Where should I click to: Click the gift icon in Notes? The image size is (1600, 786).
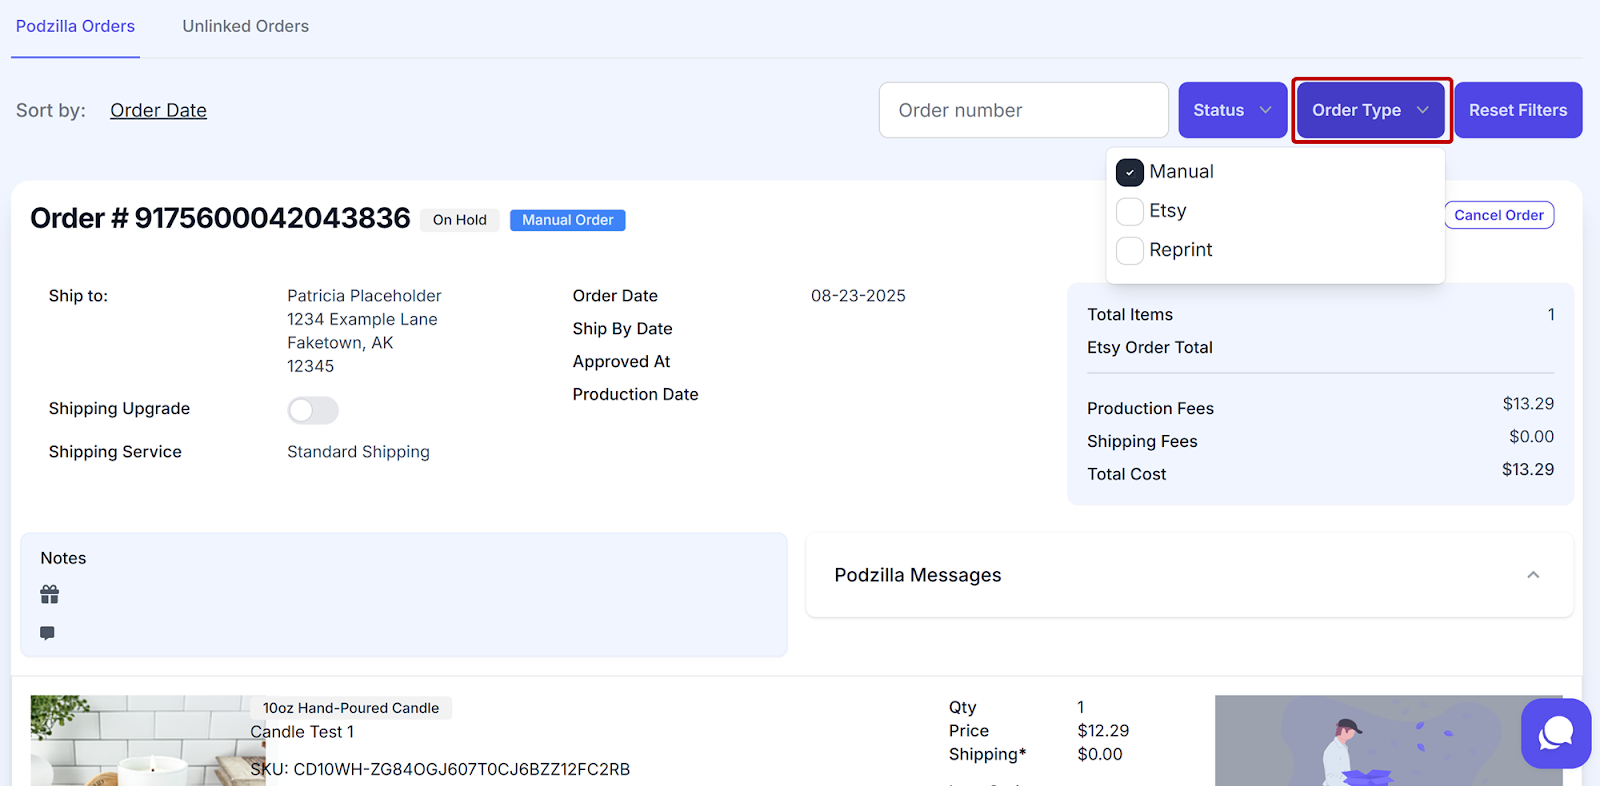[x=49, y=595]
